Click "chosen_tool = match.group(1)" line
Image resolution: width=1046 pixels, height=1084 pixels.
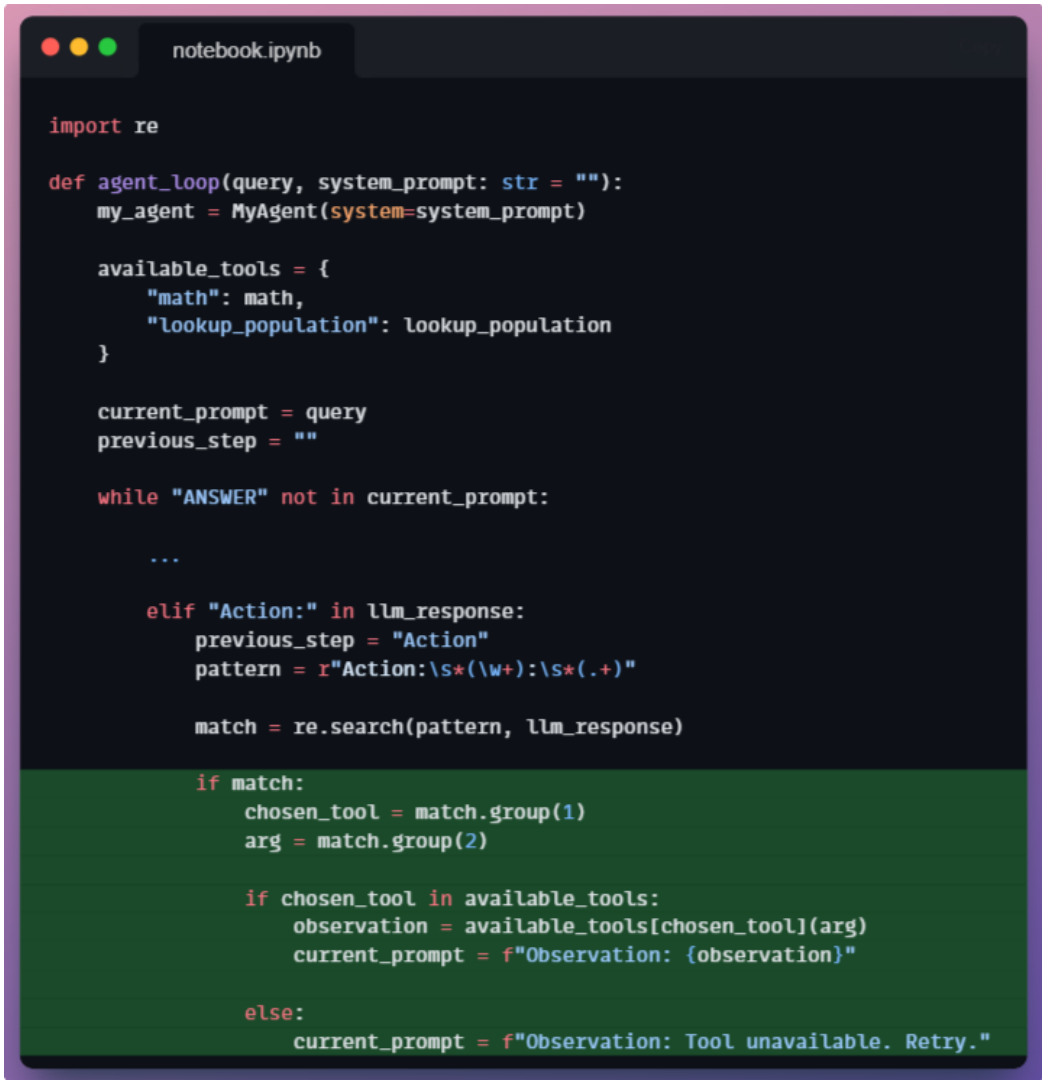click(415, 812)
